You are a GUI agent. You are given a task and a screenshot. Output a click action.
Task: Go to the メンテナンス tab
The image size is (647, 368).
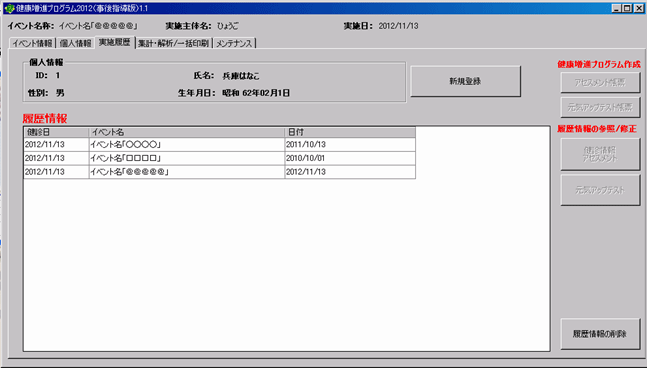click(x=234, y=43)
